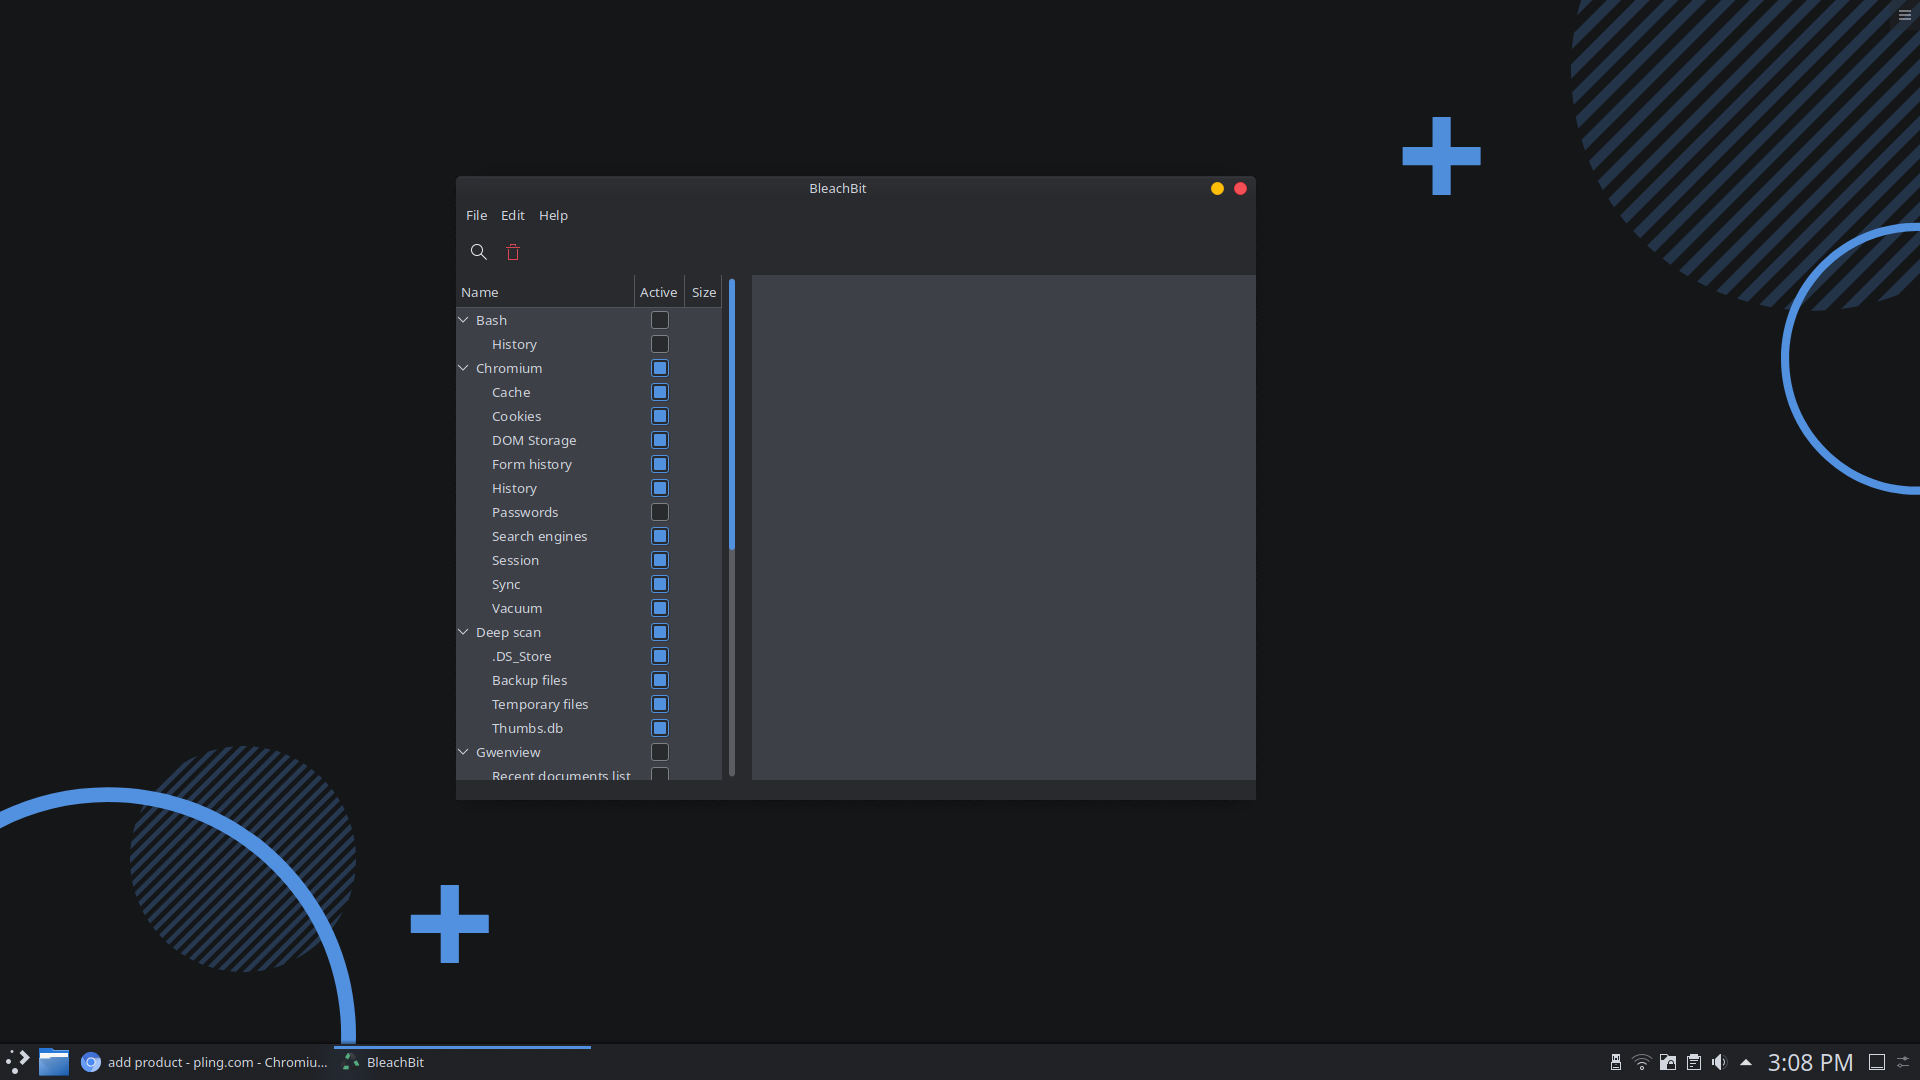Click the Vacuum checkbox
The width and height of the screenshot is (1920, 1080).
660,608
